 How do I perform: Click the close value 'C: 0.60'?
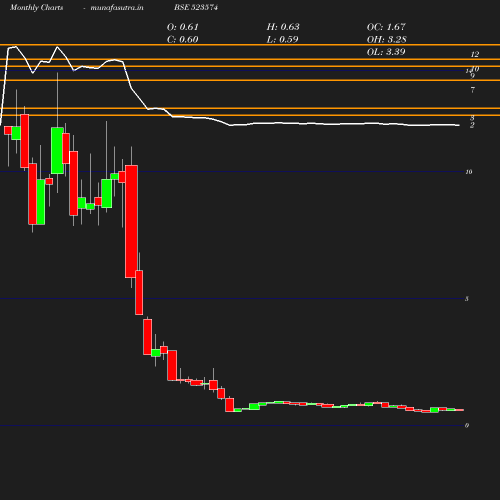183,39
